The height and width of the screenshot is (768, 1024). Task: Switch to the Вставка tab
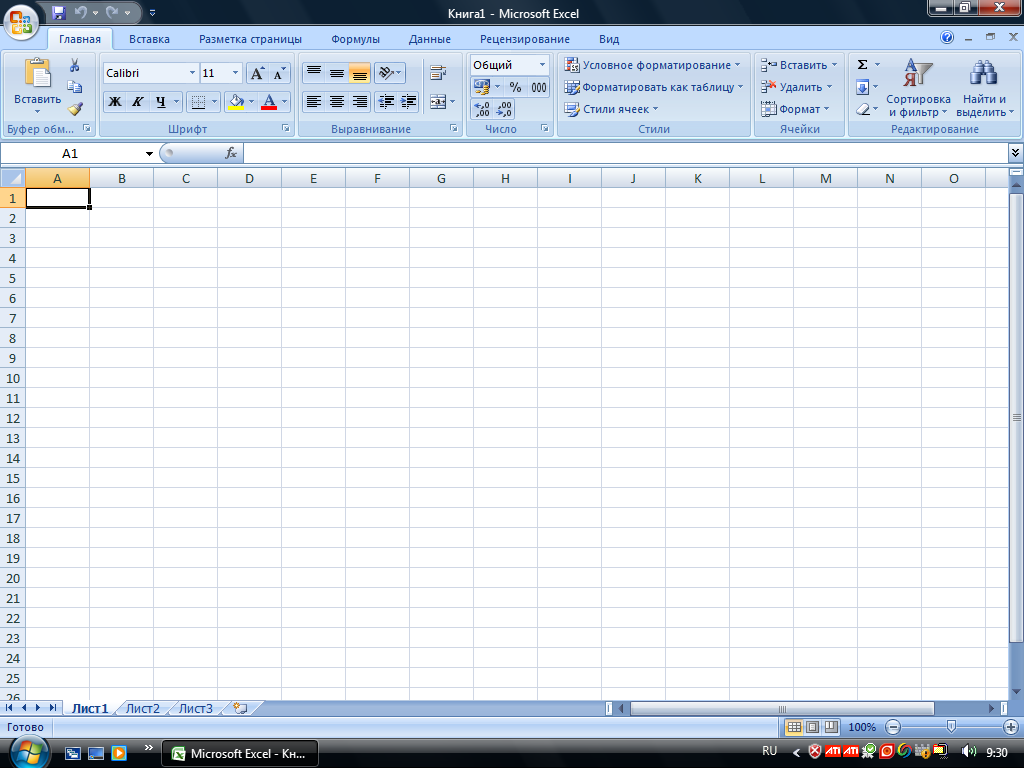tap(150, 39)
